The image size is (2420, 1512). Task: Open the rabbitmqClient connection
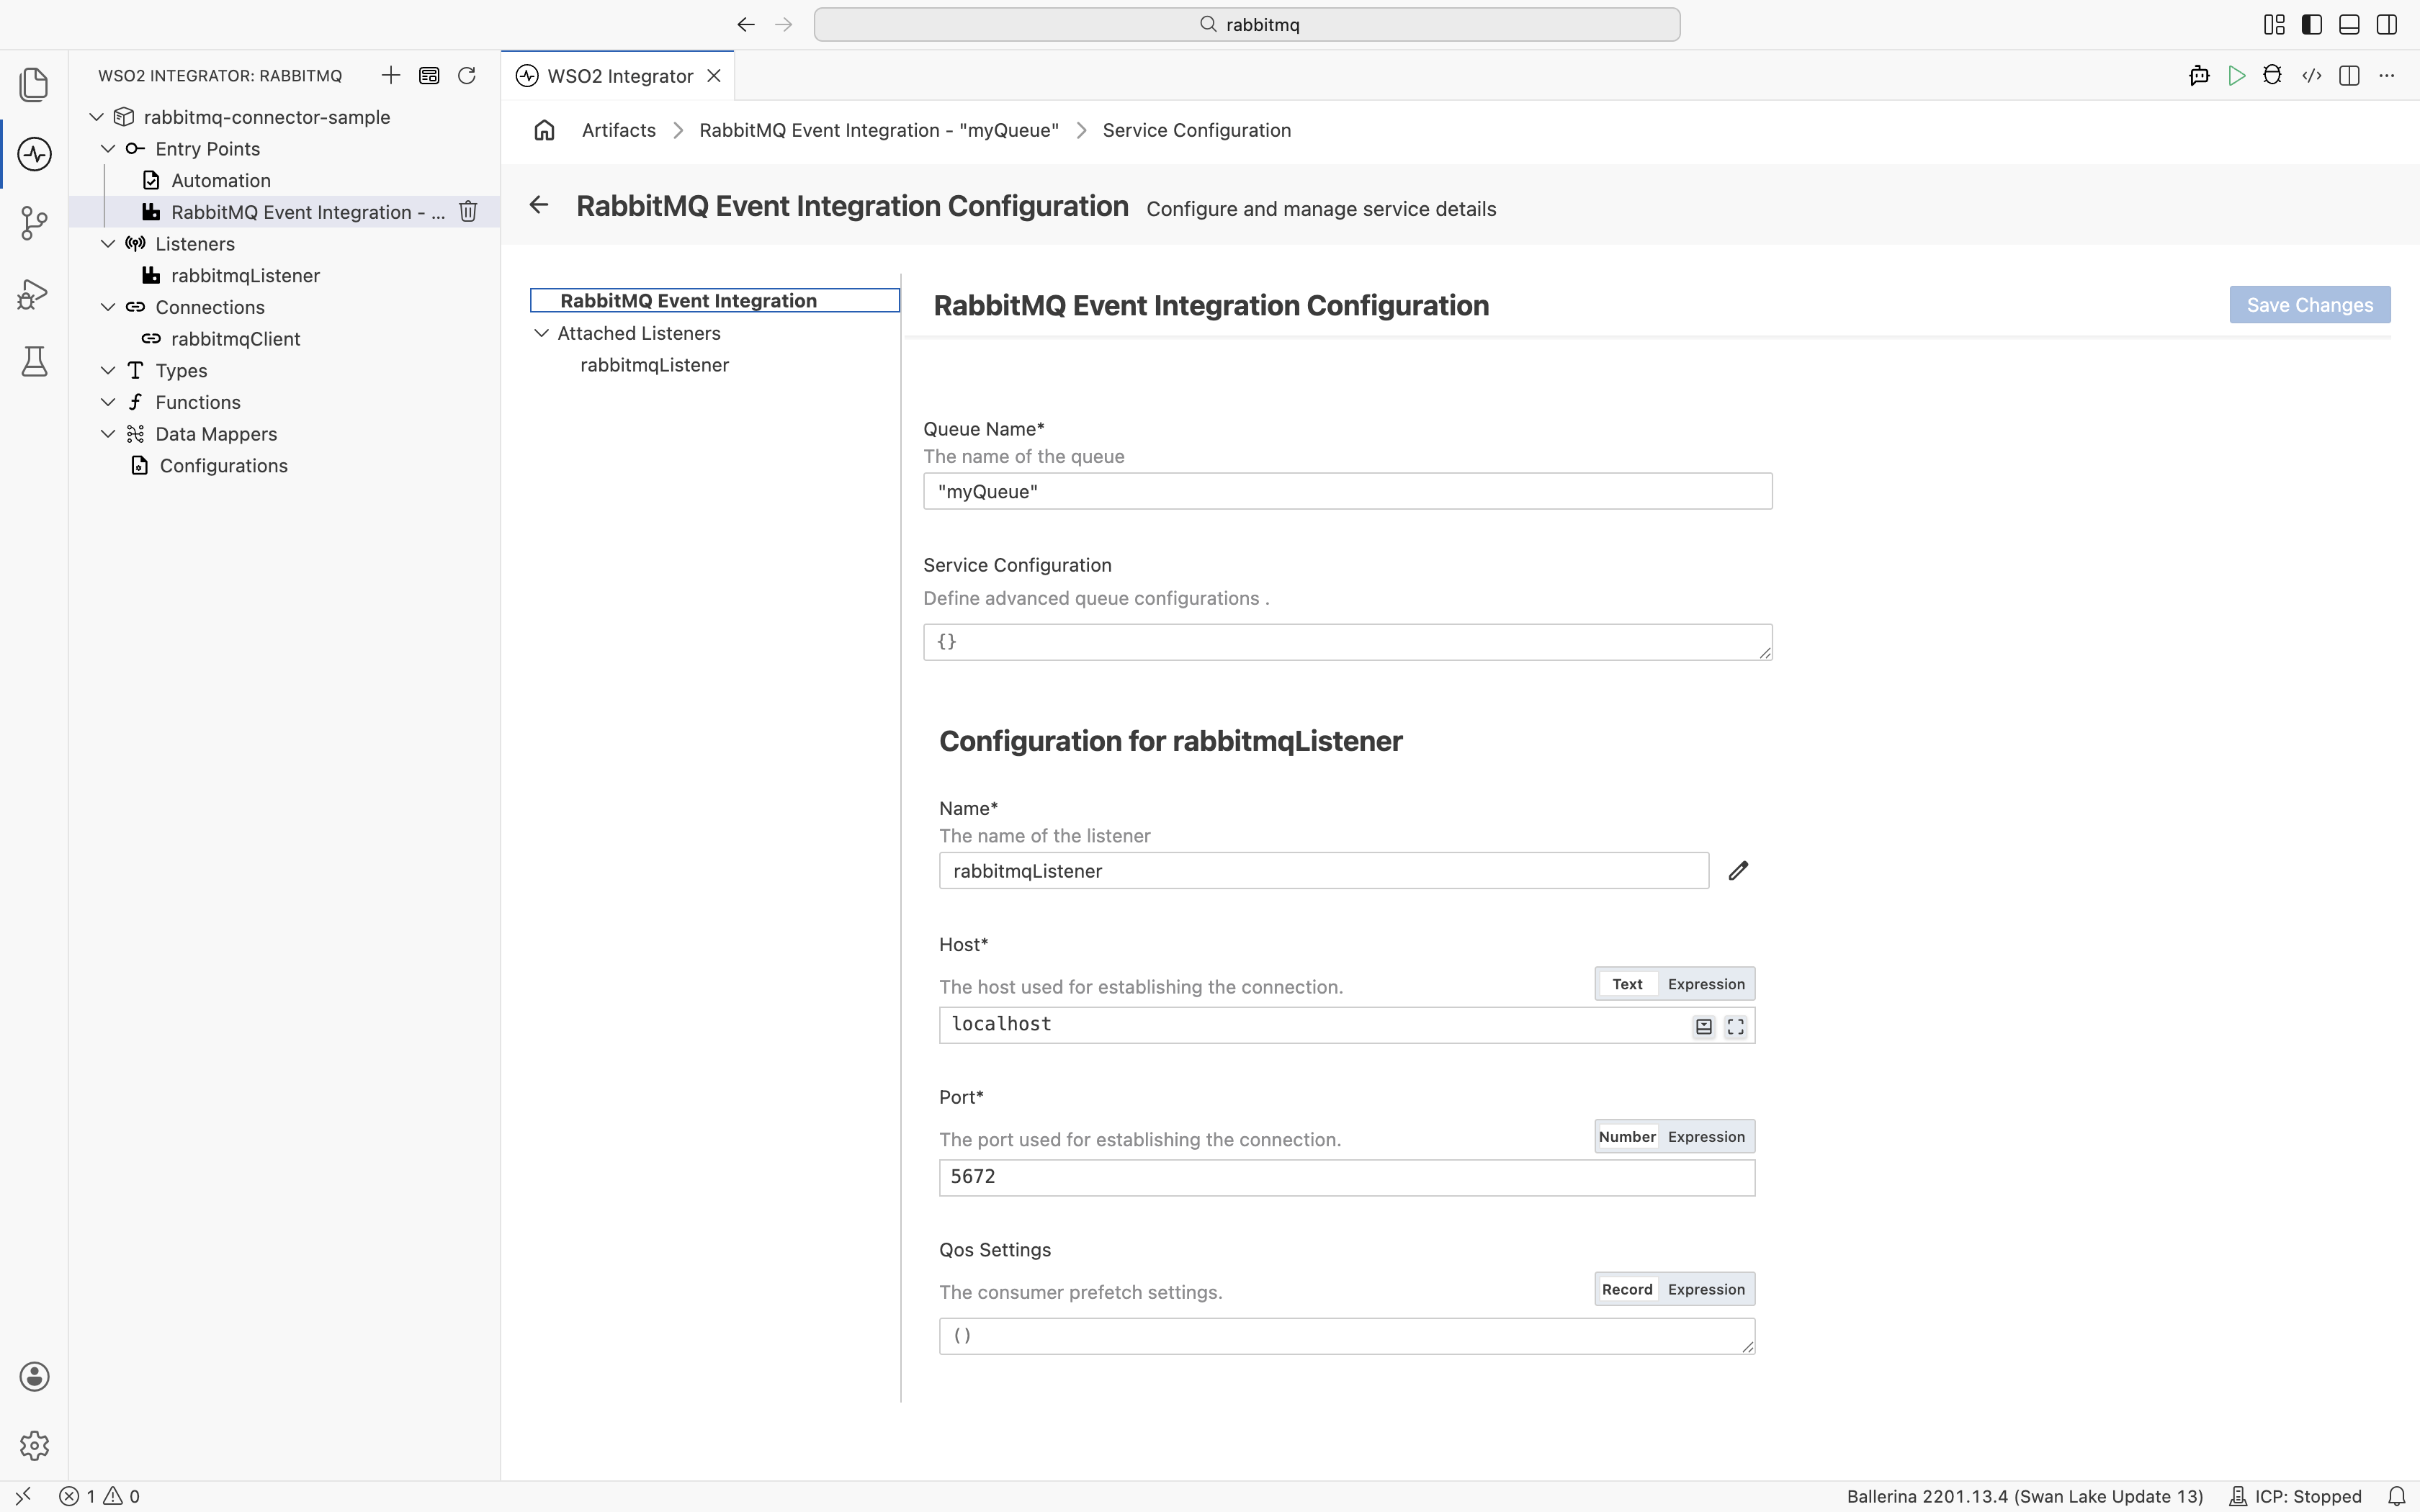pos(235,338)
